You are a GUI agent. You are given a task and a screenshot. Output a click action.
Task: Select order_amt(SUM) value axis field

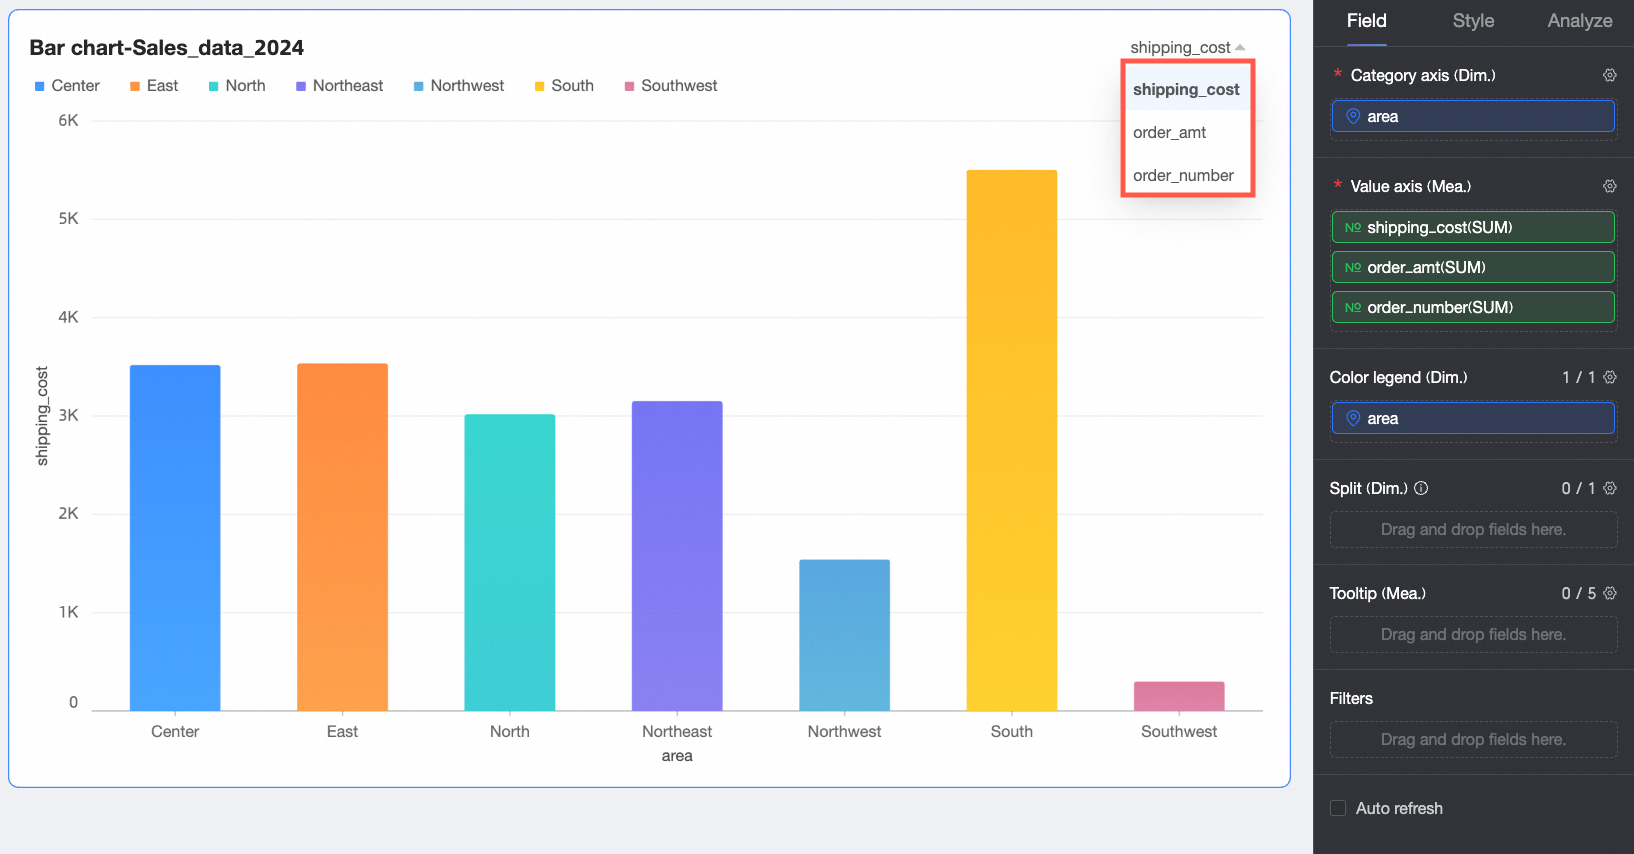tap(1473, 267)
